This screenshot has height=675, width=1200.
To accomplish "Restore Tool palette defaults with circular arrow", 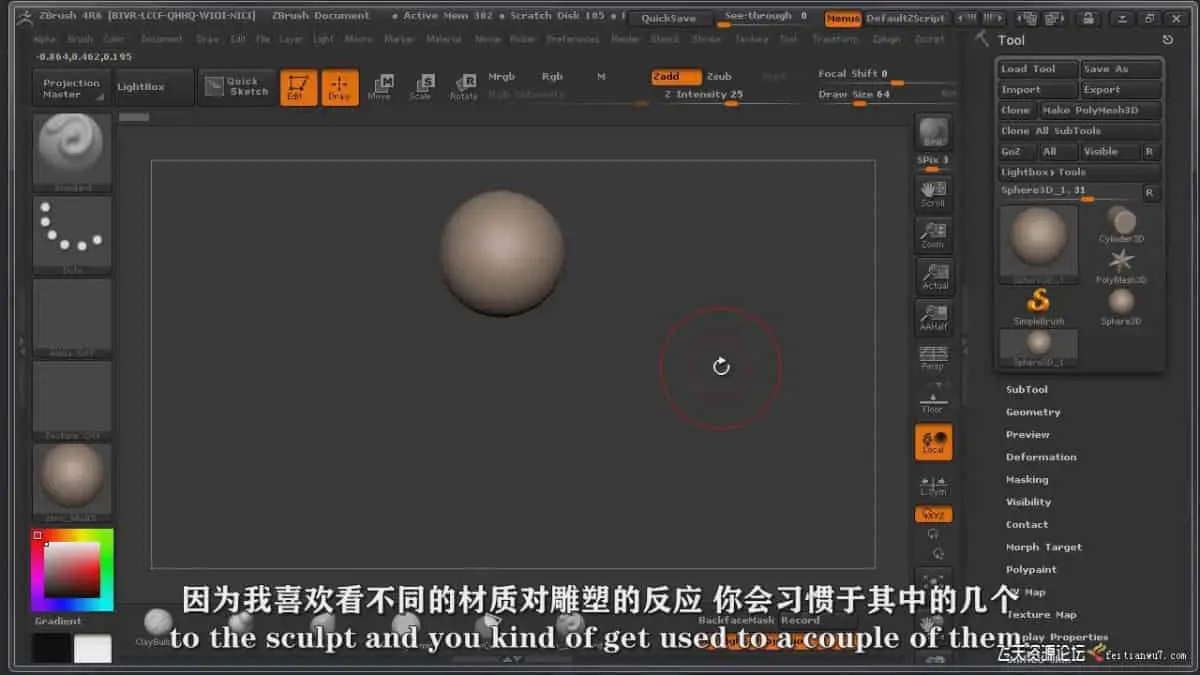I will coord(1167,40).
